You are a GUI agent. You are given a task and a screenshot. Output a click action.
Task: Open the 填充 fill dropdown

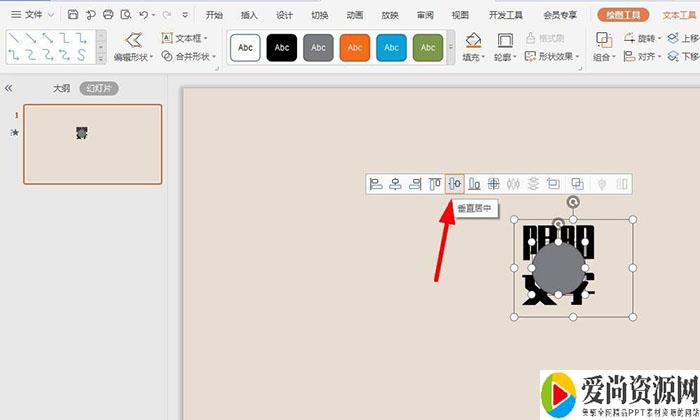click(473, 47)
